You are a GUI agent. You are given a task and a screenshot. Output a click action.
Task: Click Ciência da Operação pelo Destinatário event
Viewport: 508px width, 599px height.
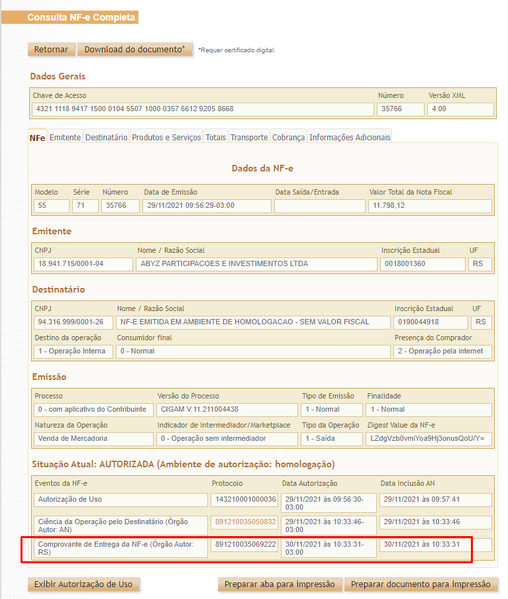[121, 526]
